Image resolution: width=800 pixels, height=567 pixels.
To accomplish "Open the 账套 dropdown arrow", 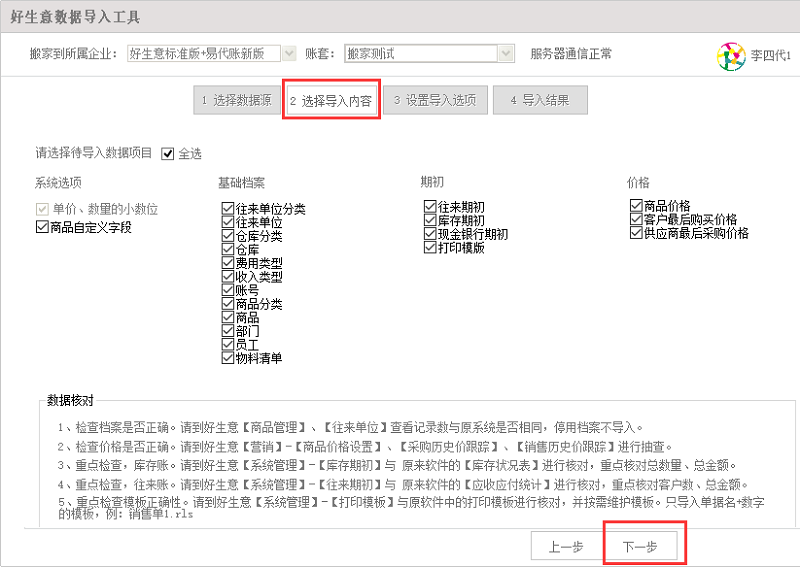I will point(506,54).
